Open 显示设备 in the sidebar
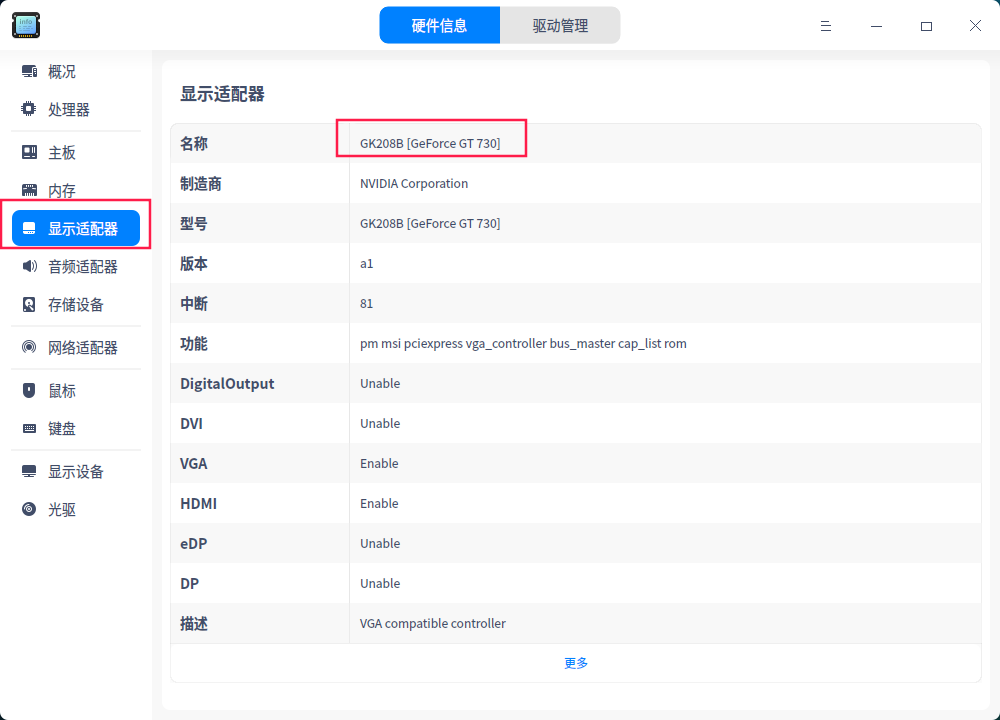 pyautogui.click(x=76, y=471)
